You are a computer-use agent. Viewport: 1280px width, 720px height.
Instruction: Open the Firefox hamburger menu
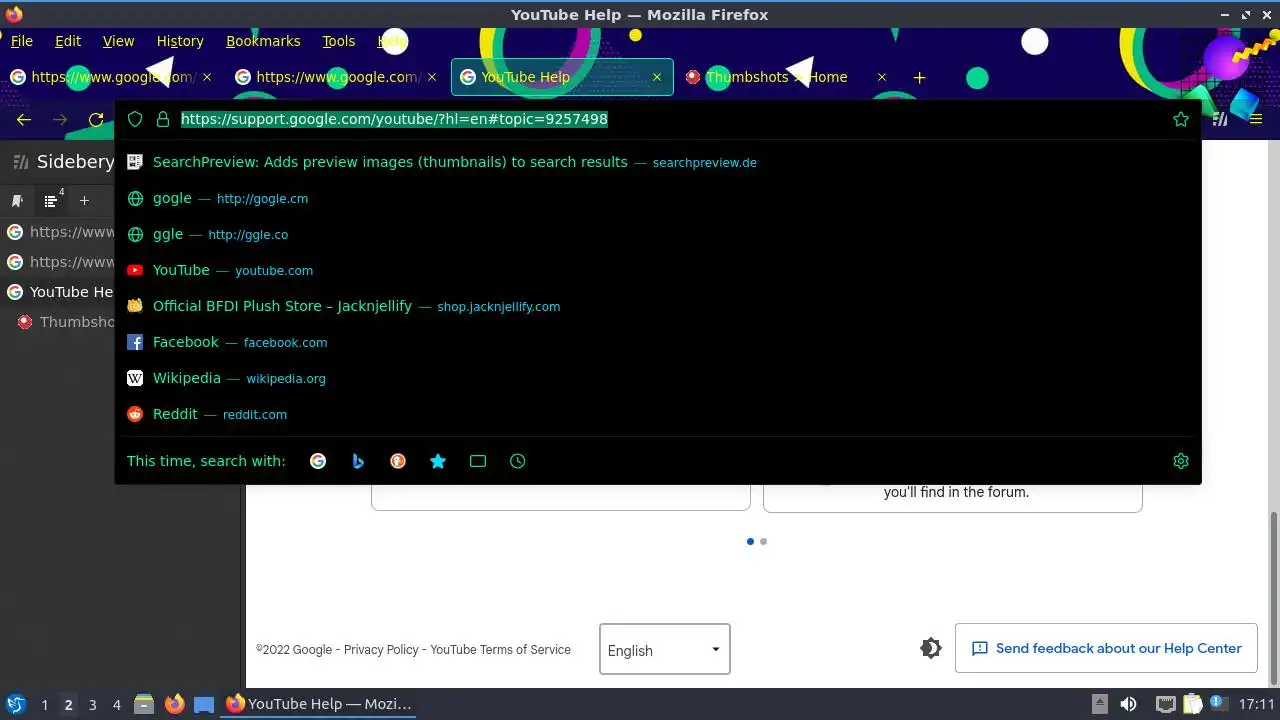coord(1256,119)
